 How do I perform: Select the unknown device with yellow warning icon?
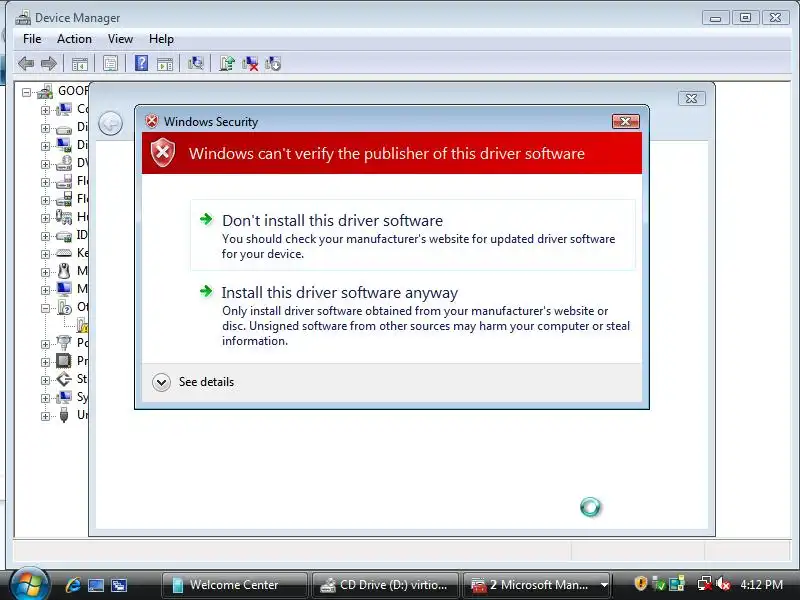[83, 325]
